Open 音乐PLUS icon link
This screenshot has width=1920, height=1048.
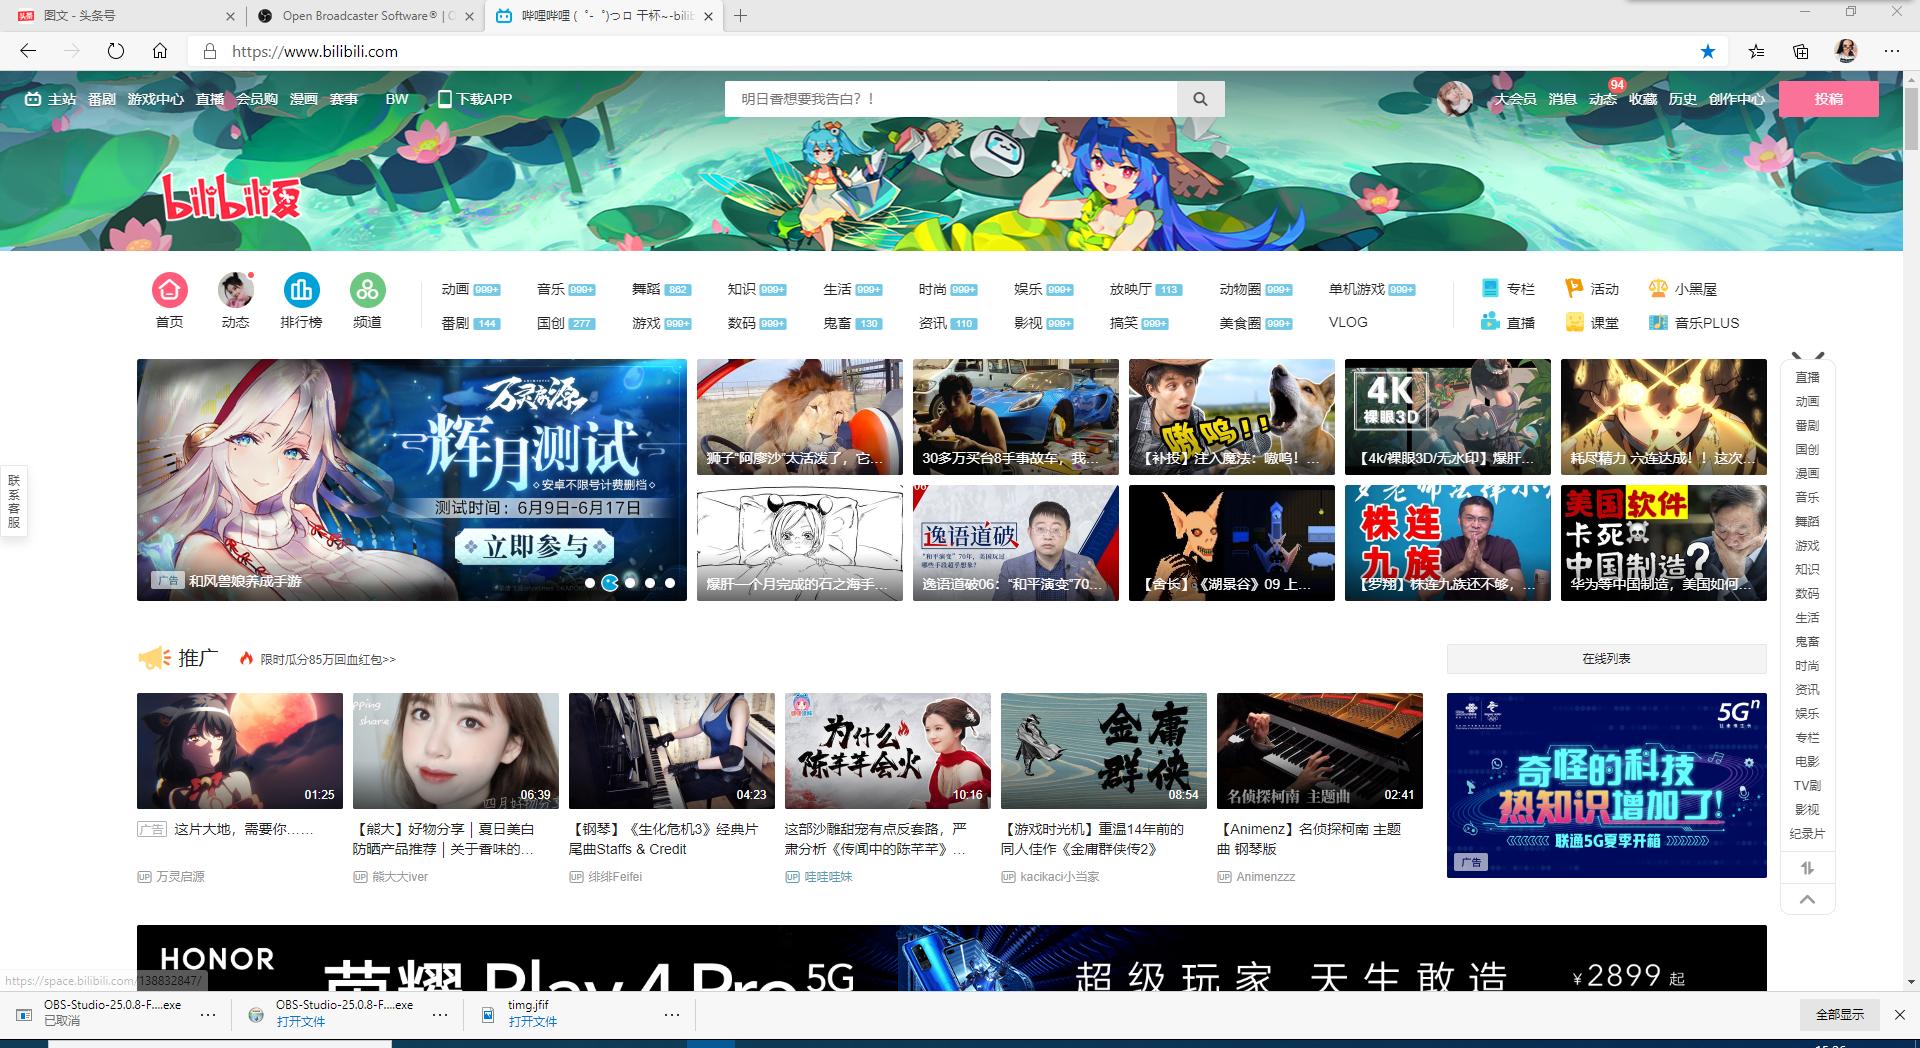point(1694,322)
